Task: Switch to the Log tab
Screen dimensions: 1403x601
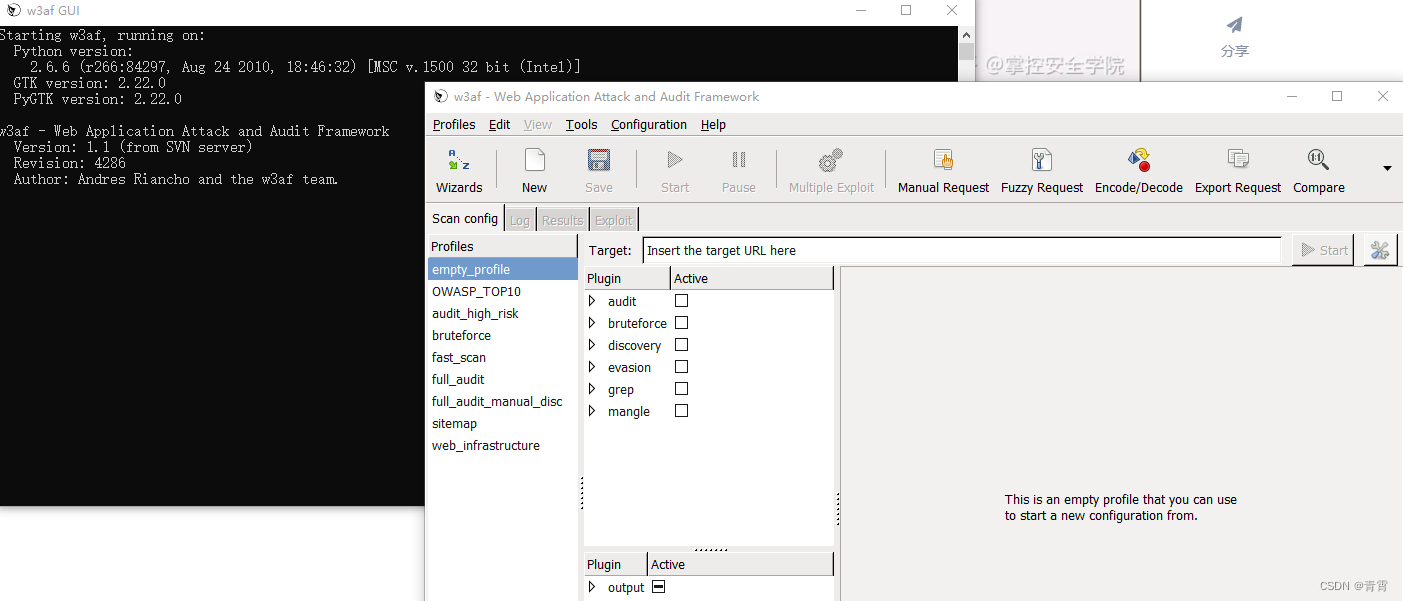Action: coord(520,220)
